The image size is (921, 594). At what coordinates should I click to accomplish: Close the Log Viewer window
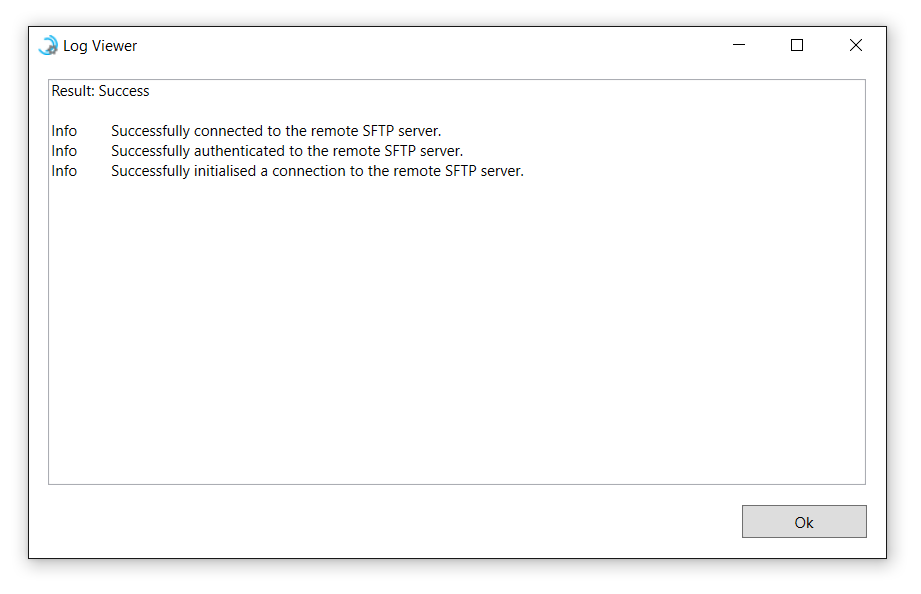tap(855, 45)
